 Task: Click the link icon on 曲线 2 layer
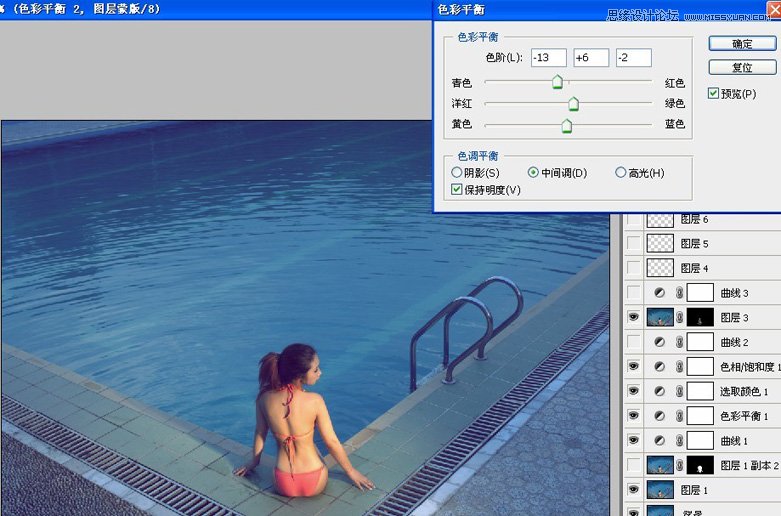click(x=679, y=342)
